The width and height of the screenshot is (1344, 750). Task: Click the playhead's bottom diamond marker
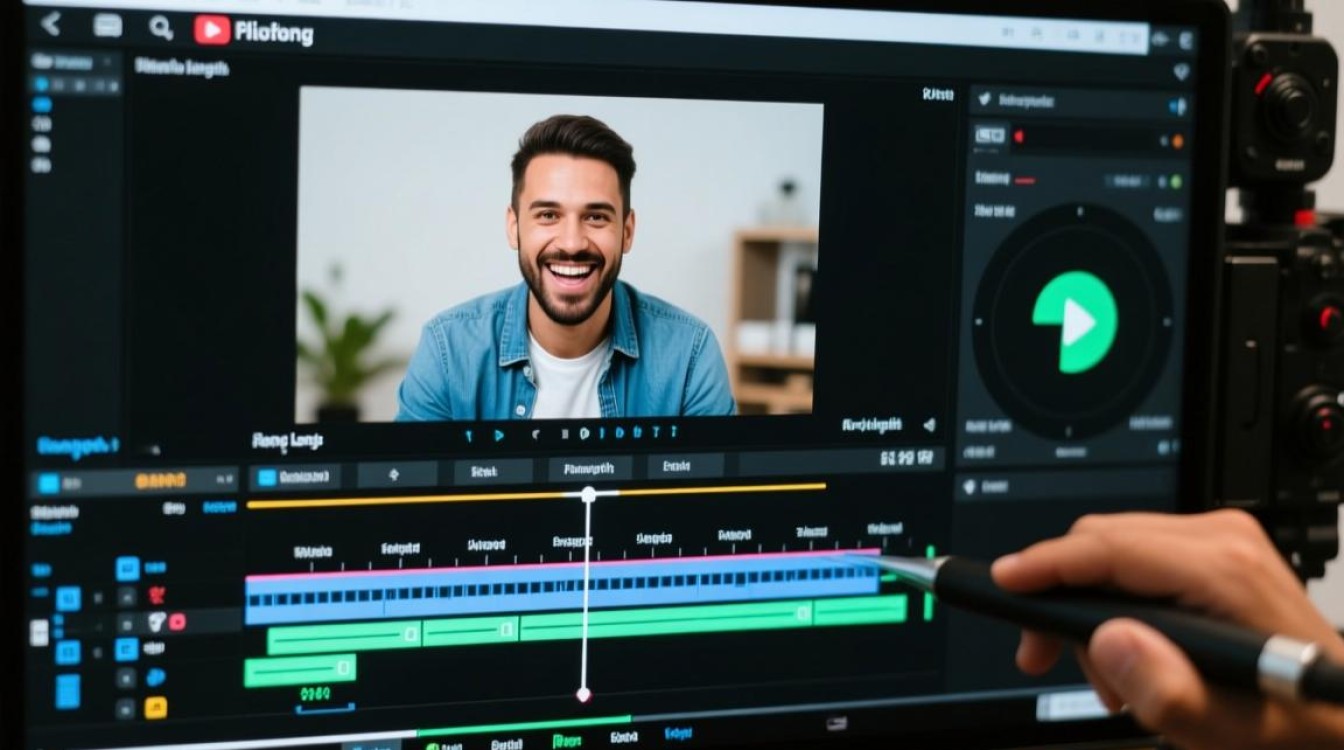[x=583, y=694]
